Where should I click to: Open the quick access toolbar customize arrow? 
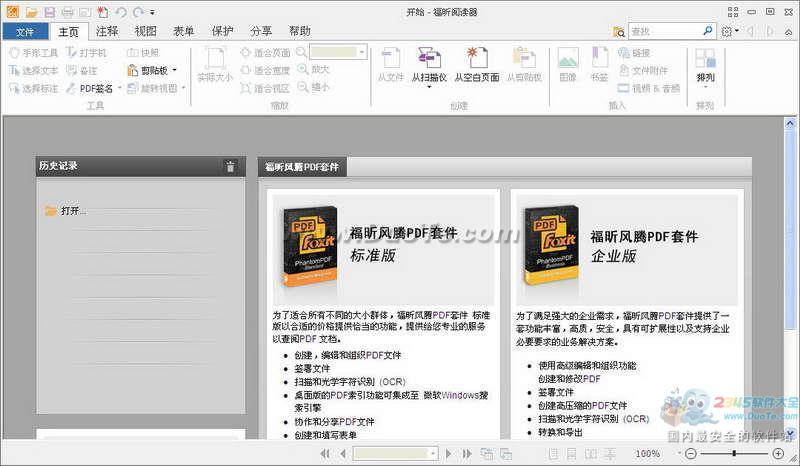click(153, 12)
